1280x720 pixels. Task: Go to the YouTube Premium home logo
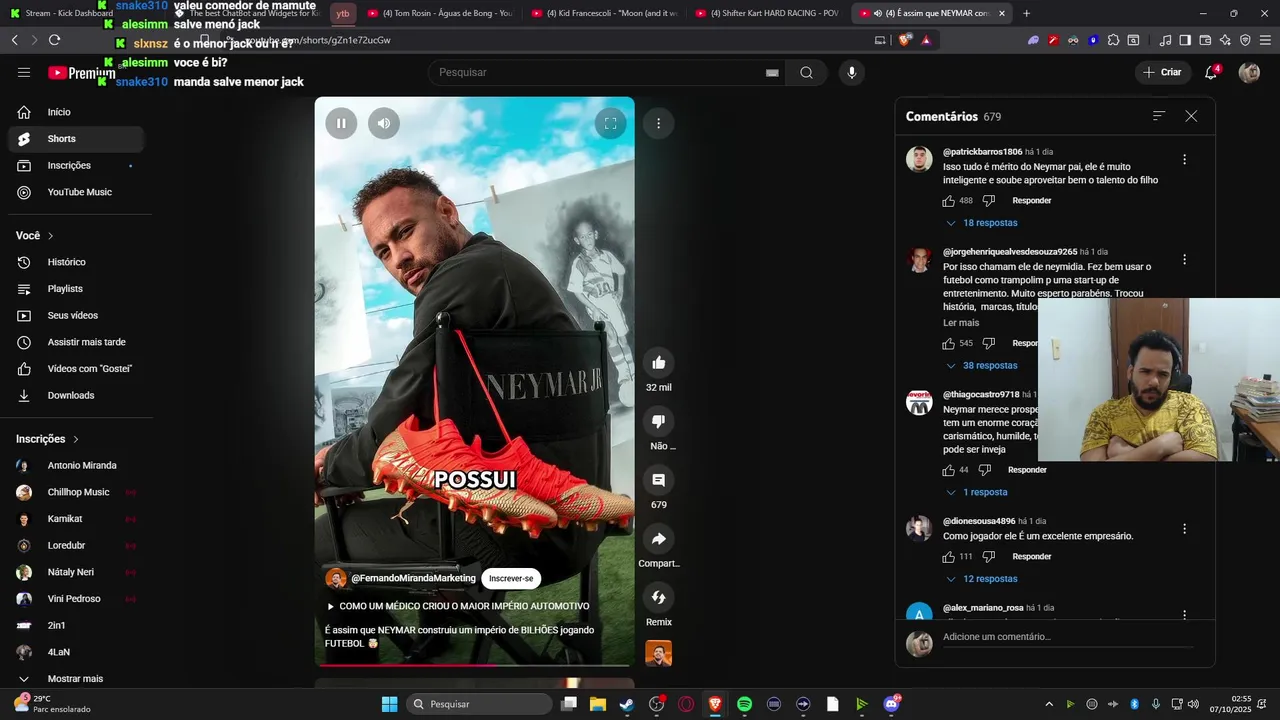[82, 73]
